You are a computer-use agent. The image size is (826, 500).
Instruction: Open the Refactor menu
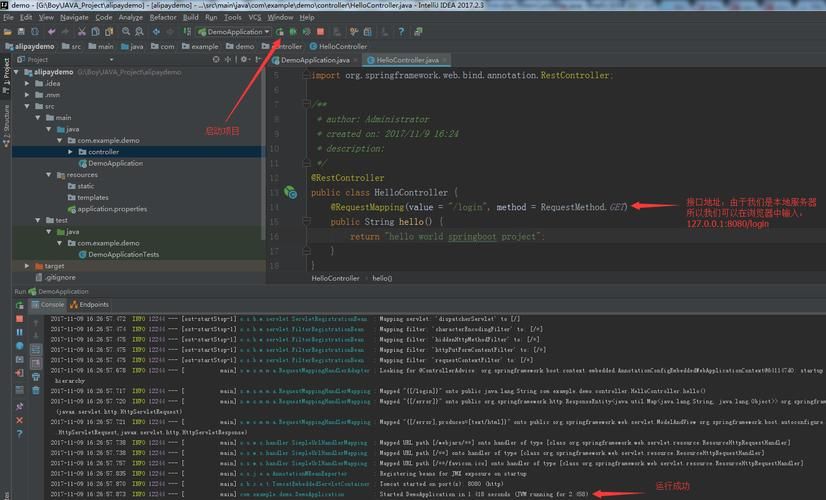[162, 17]
